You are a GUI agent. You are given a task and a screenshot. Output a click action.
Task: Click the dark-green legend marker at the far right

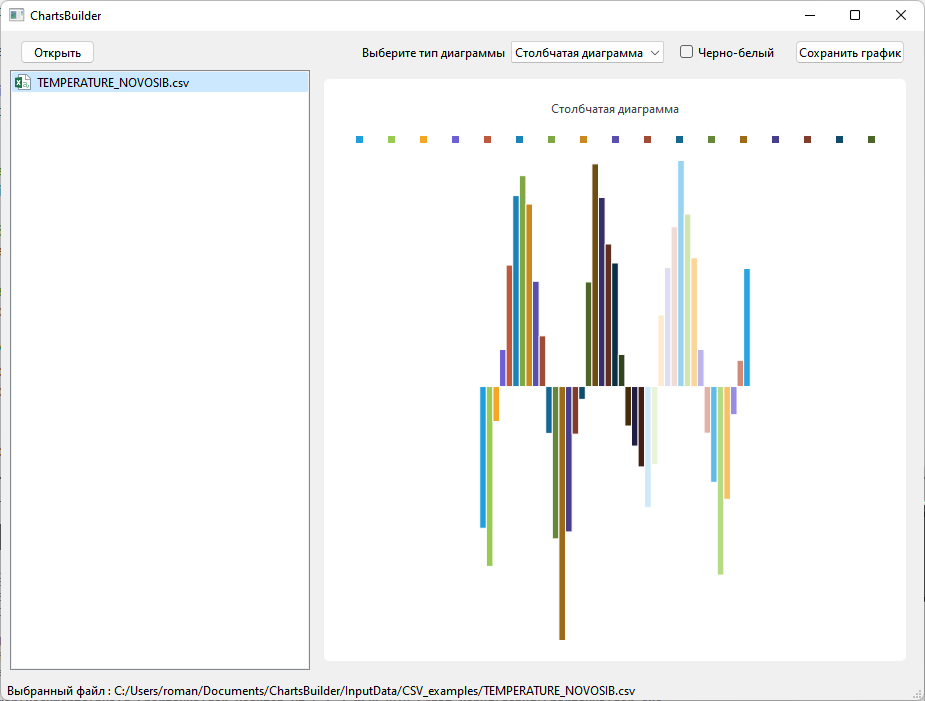871,139
